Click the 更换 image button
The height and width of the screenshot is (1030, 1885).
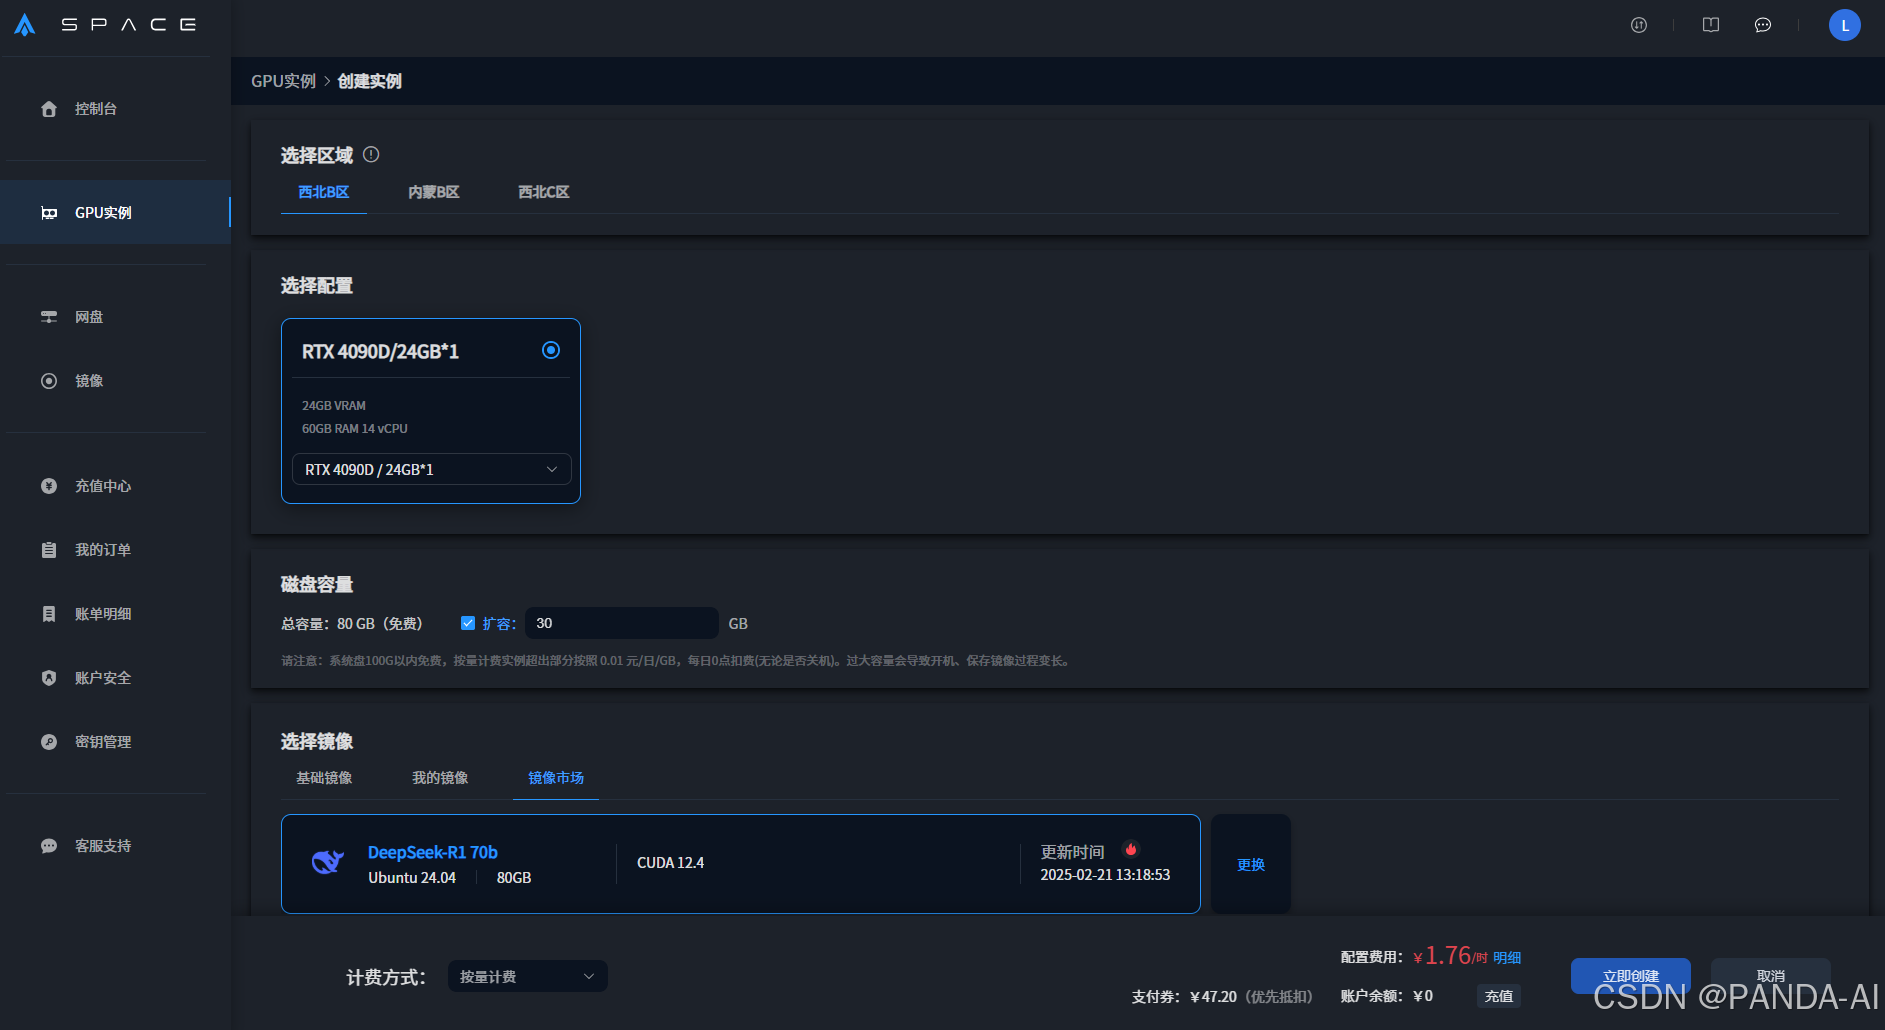click(1251, 864)
